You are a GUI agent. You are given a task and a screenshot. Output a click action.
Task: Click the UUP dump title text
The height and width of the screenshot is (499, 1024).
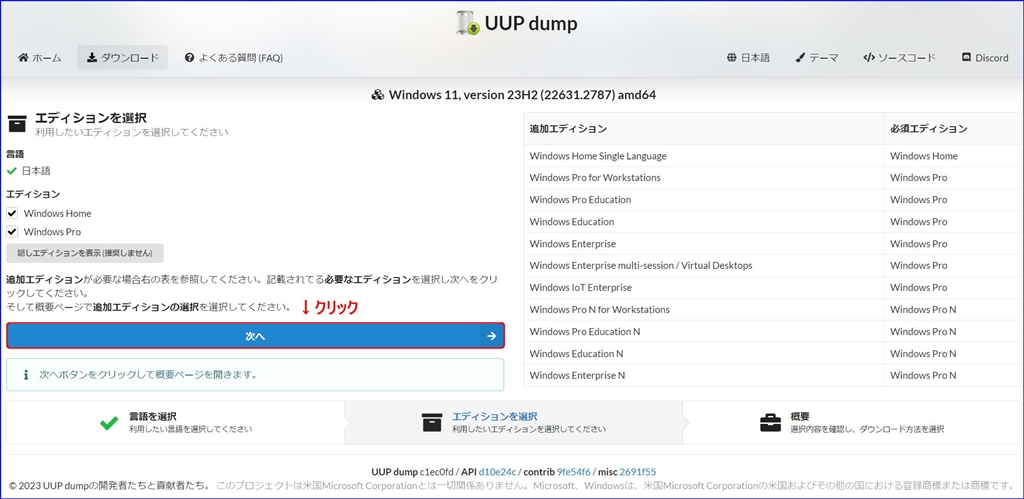[531, 24]
